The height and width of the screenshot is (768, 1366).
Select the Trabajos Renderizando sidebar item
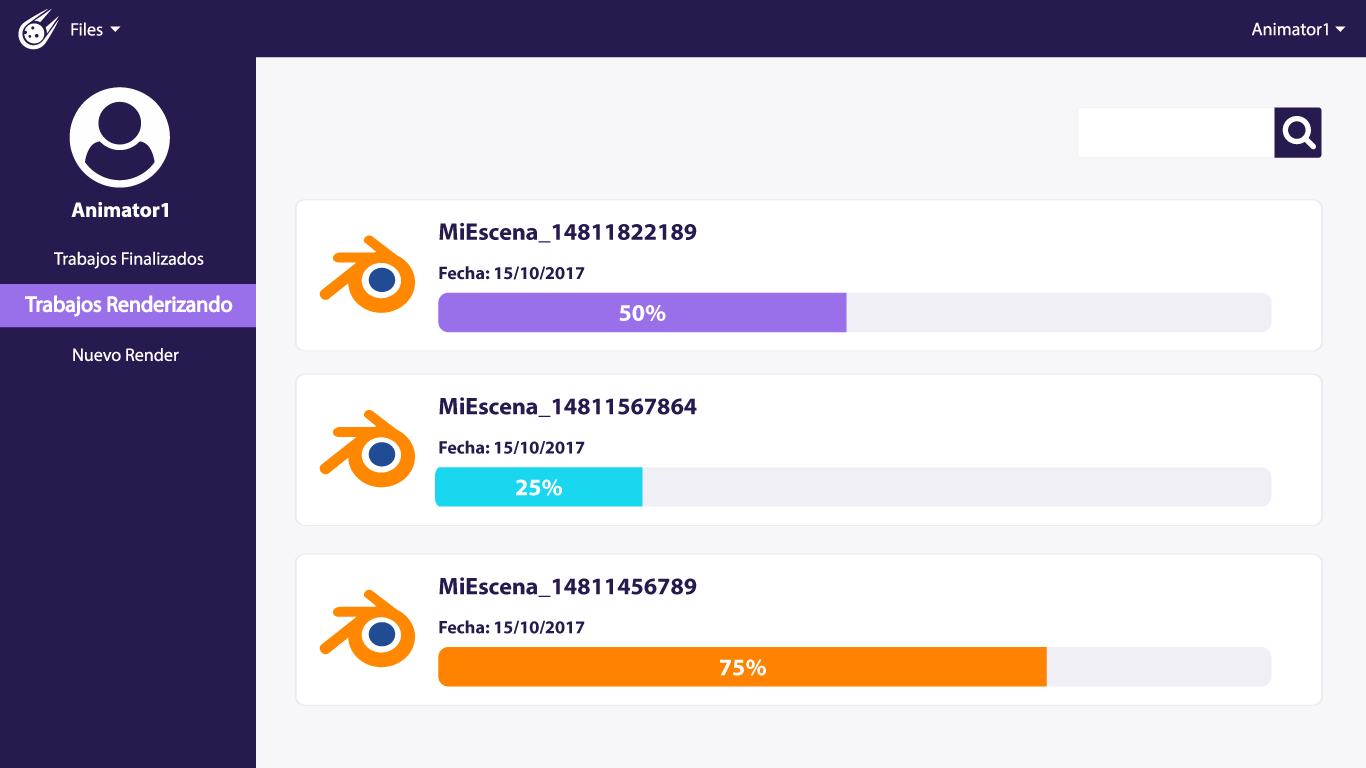point(128,305)
